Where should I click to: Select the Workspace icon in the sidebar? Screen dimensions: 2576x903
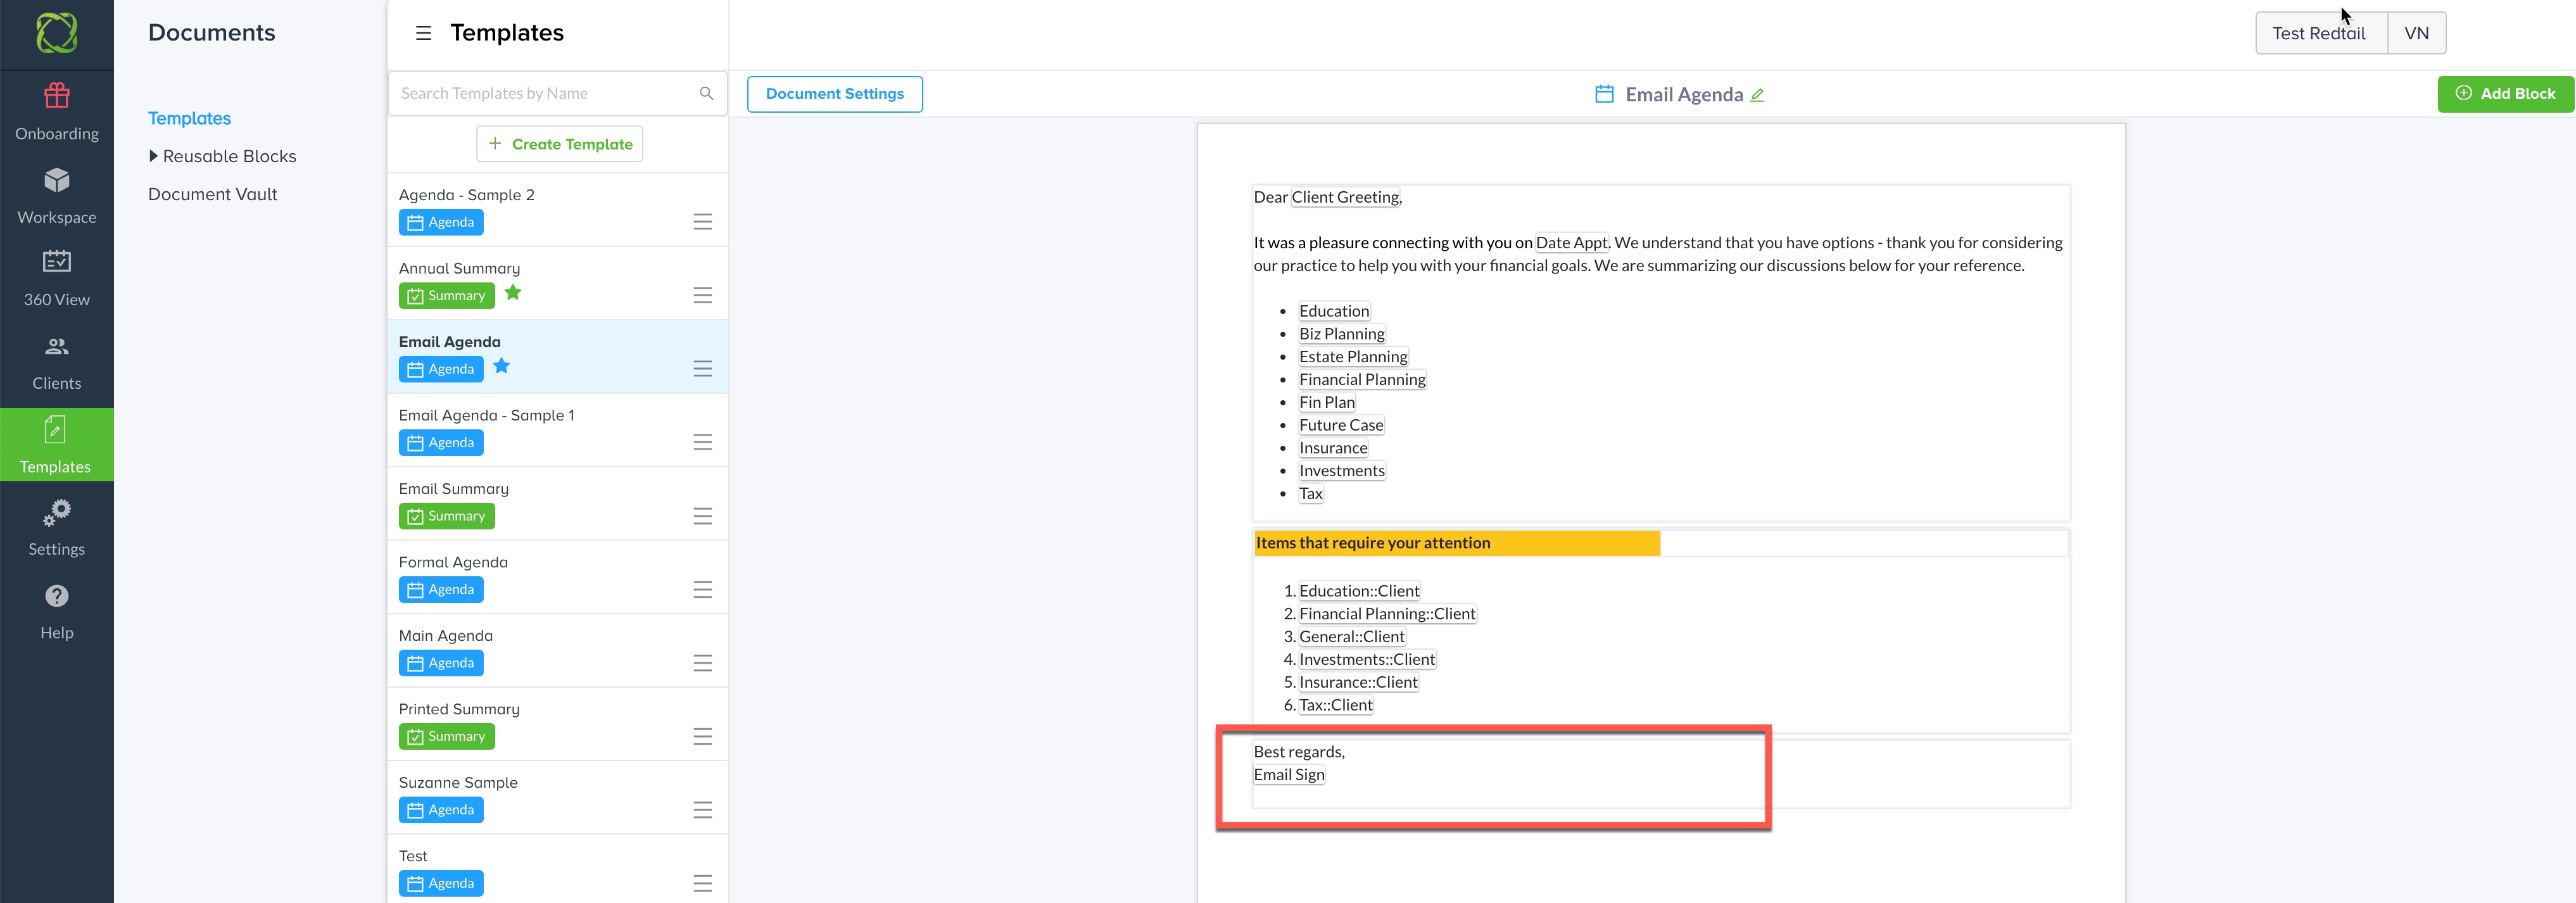(x=56, y=194)
